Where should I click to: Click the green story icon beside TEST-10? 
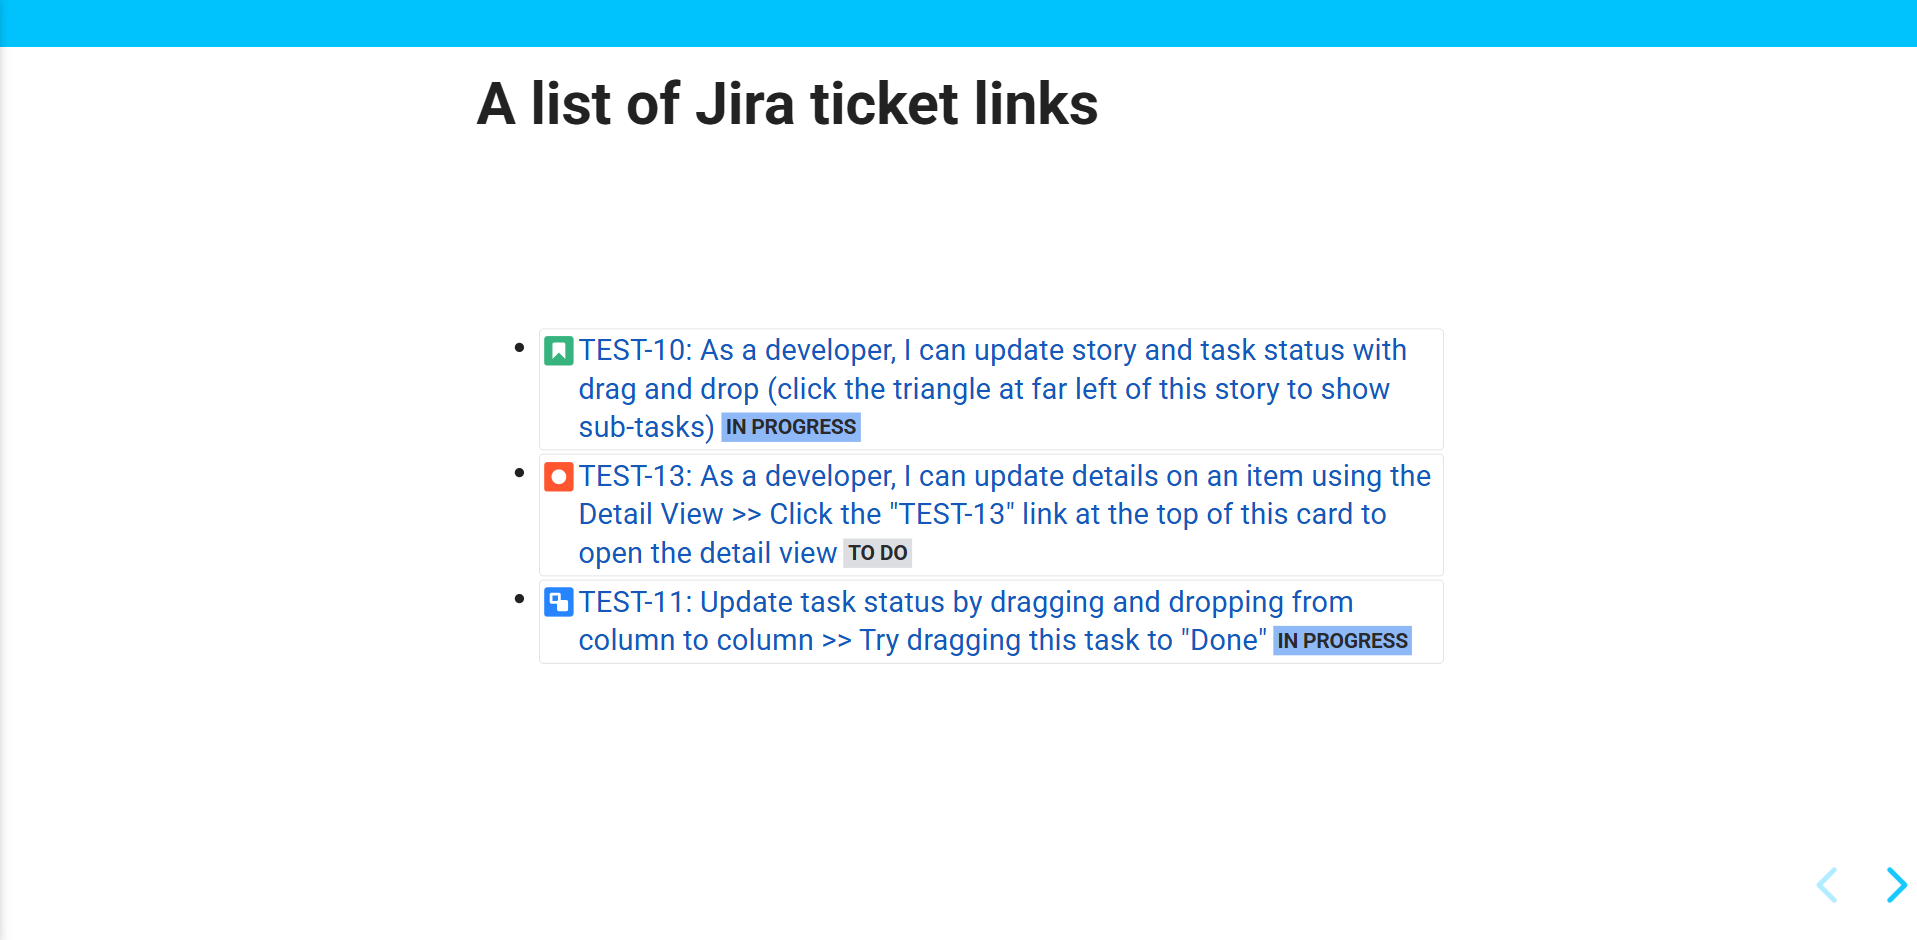(558, 351)
